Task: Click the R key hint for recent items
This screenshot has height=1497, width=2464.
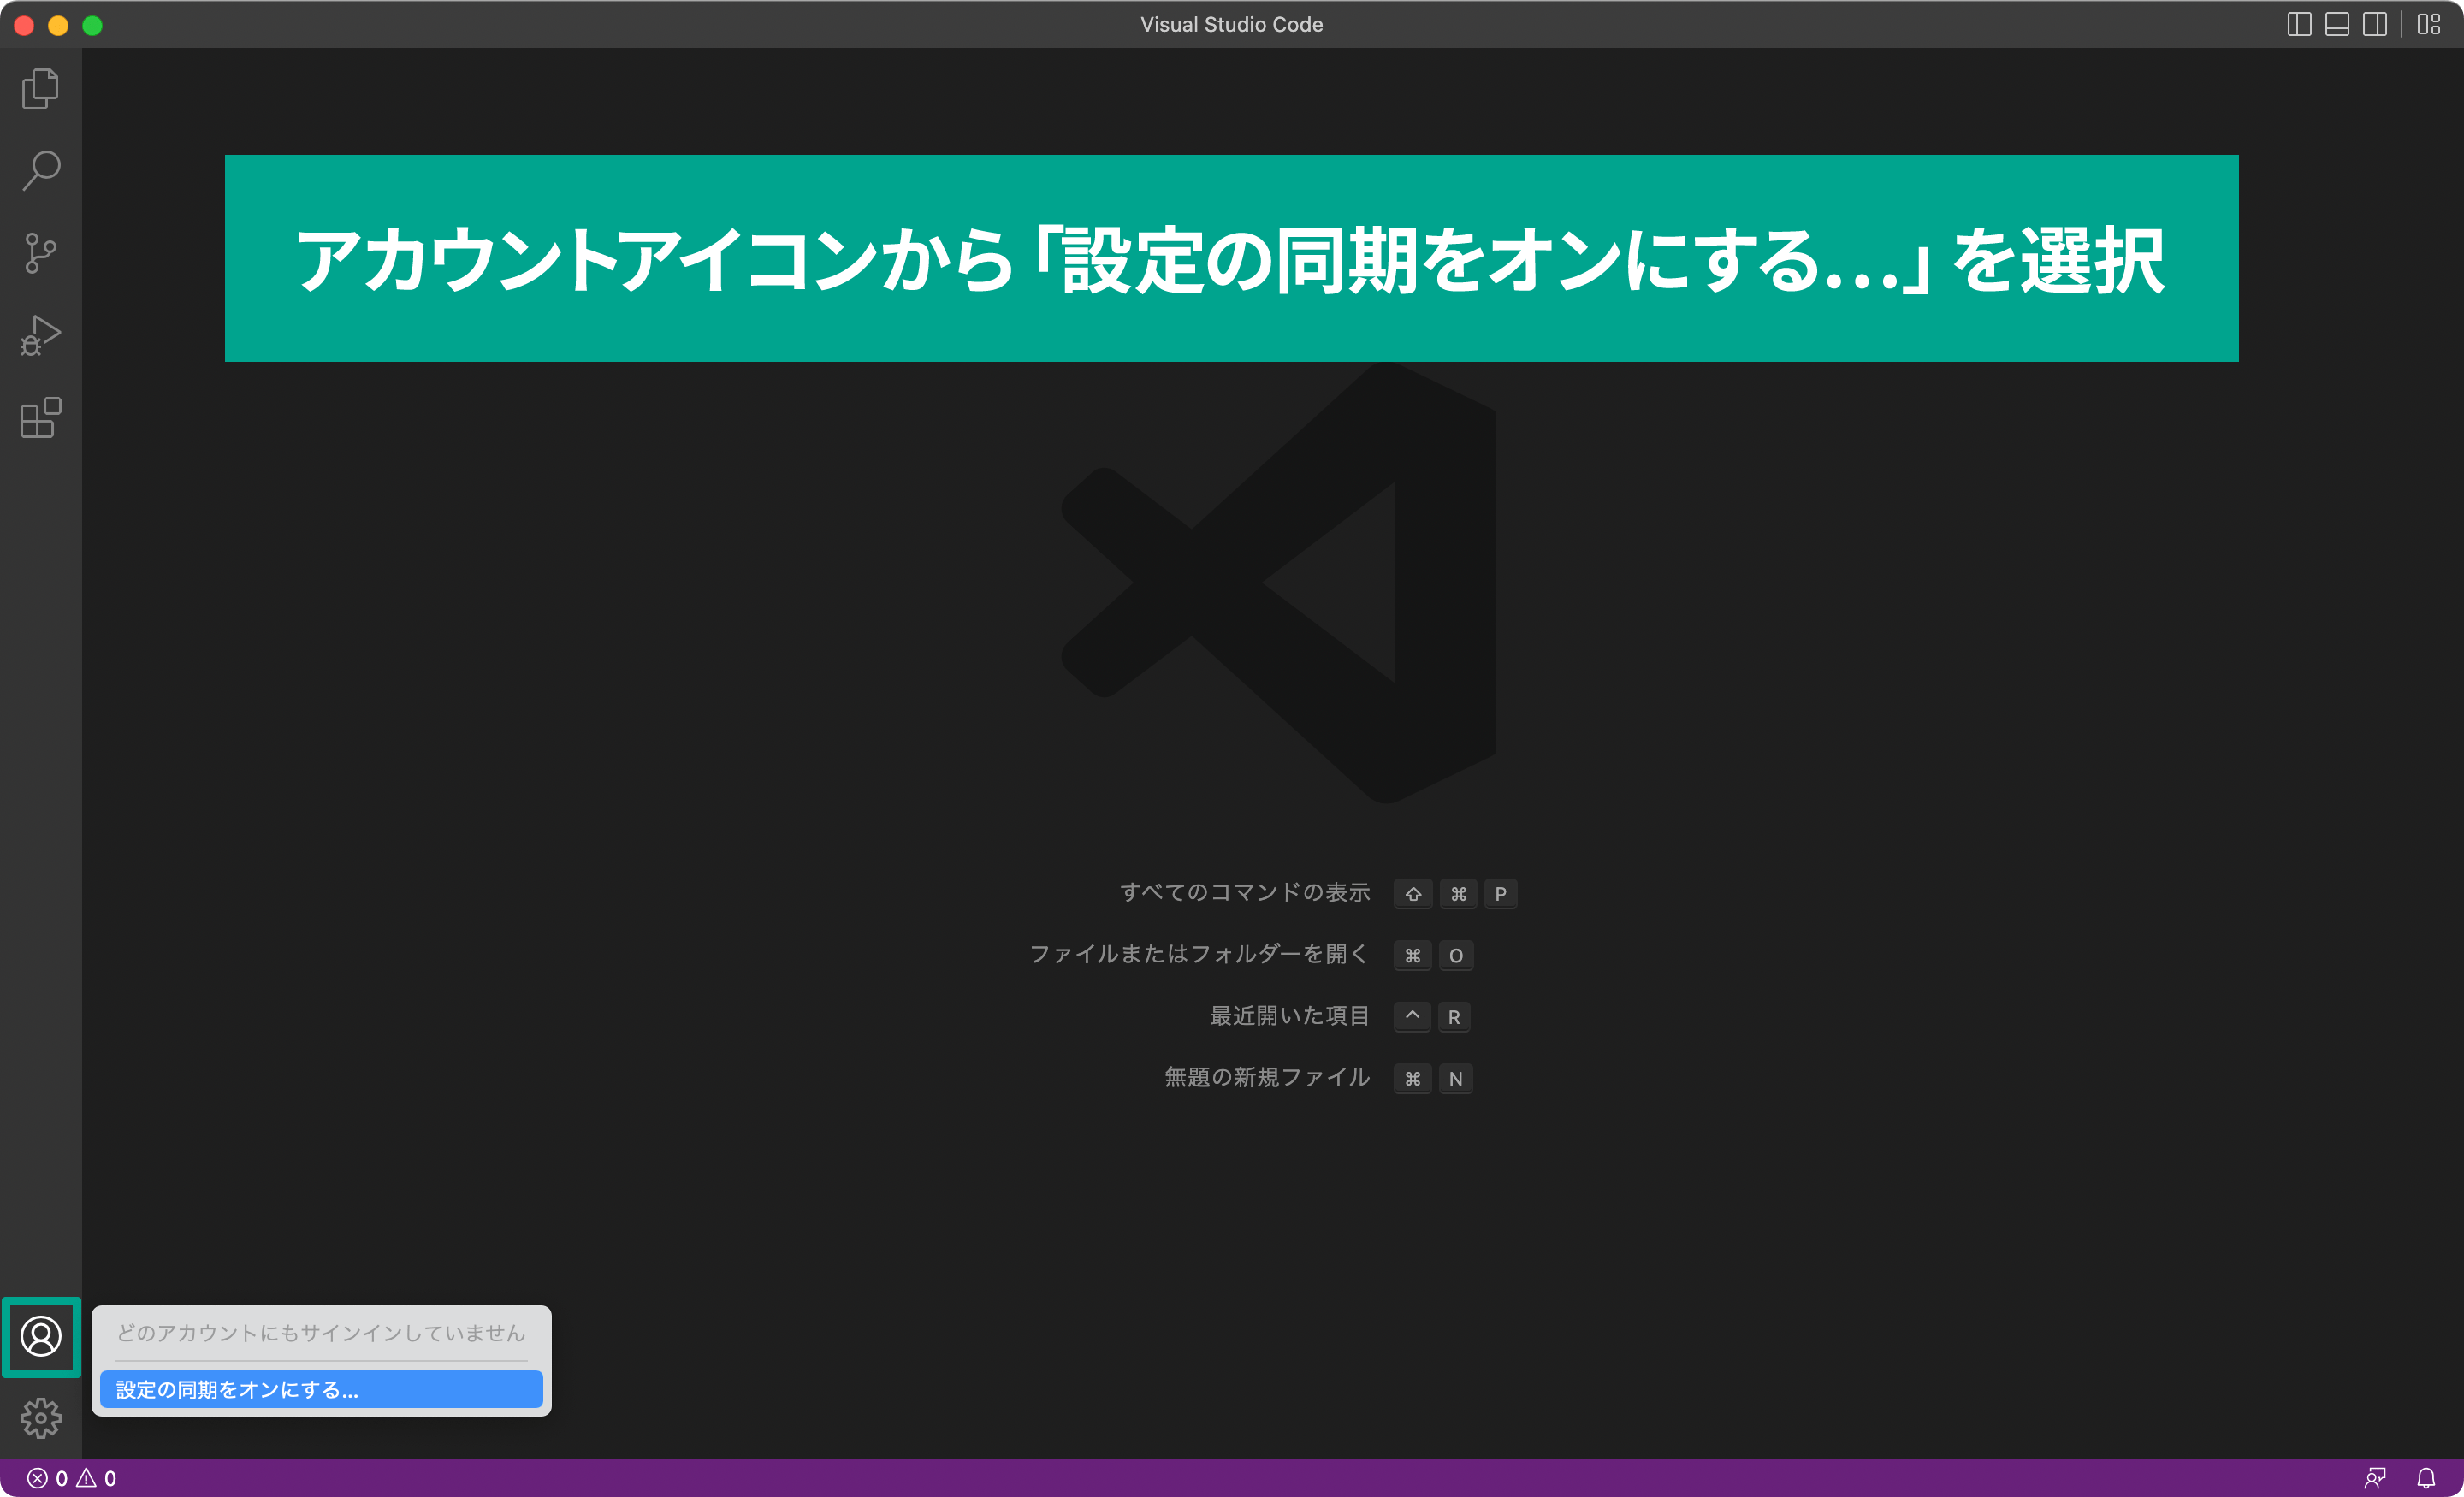Action: coord(1454,1017)
